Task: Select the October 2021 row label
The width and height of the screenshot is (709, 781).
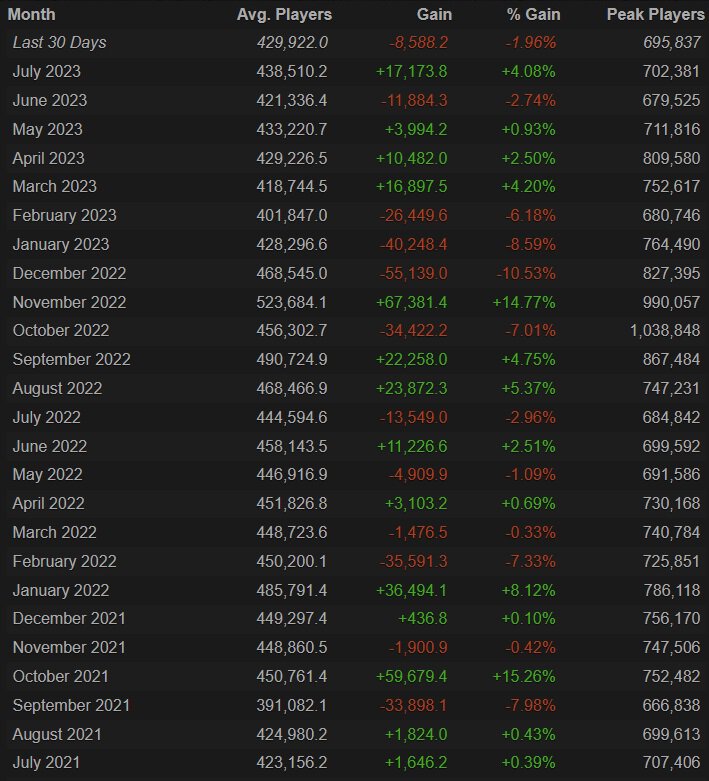Action: click(x=60, y=676)
